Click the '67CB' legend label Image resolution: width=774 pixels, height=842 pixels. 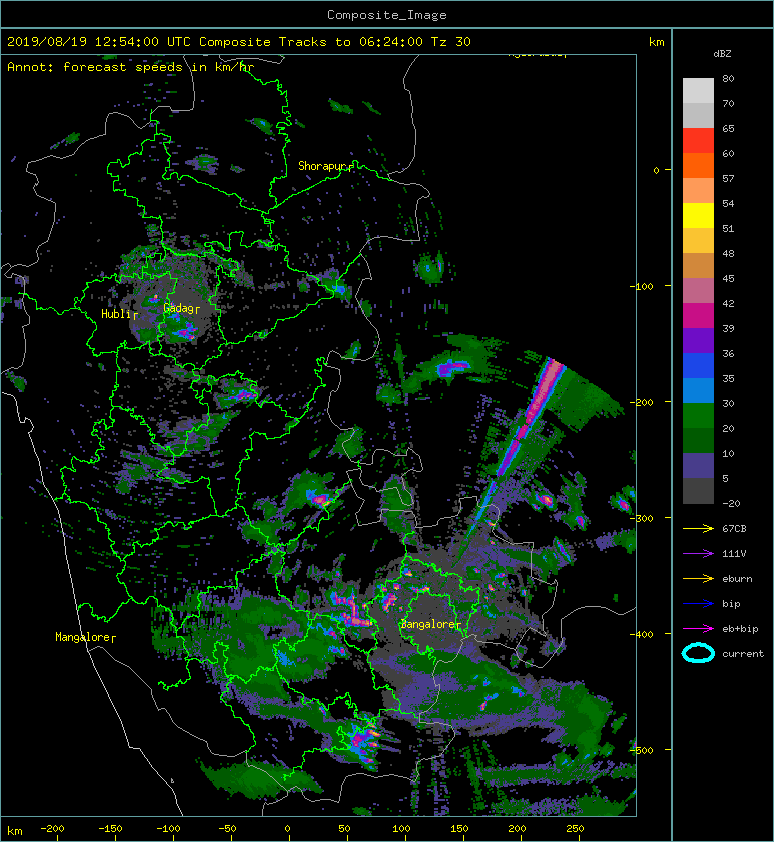click(x=734, y=528)
